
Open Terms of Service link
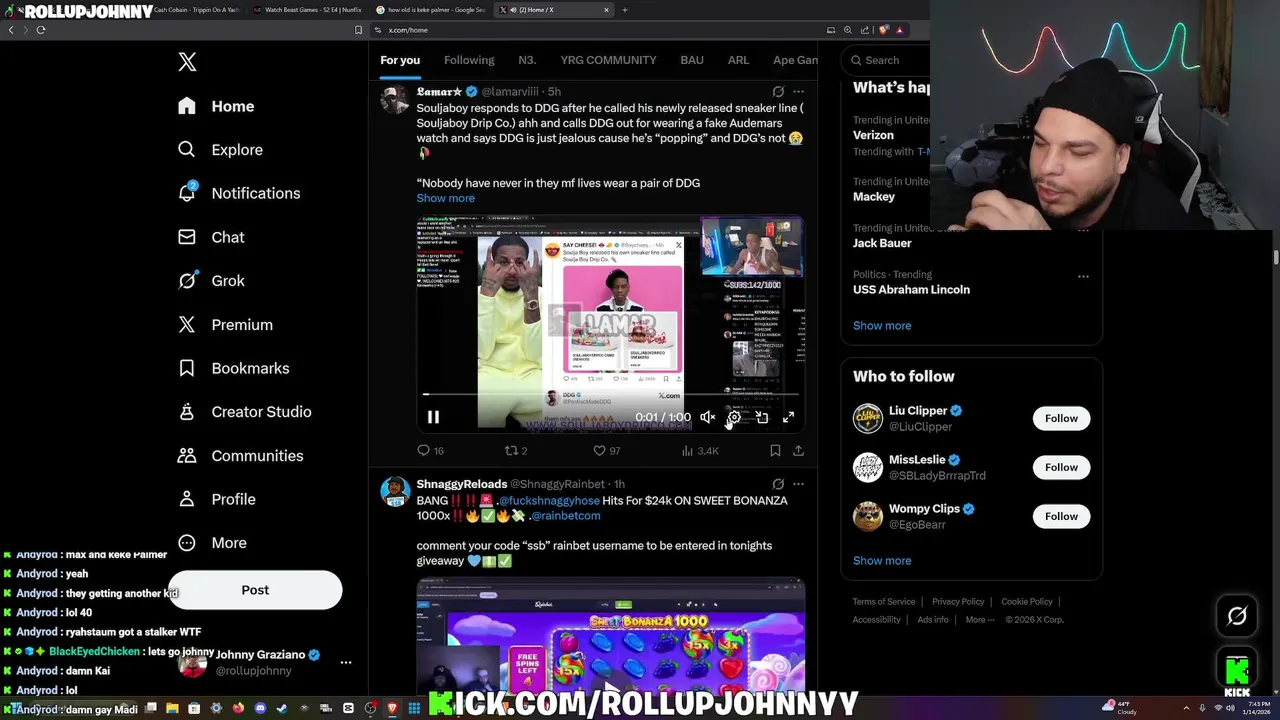(x=884, y=602)
